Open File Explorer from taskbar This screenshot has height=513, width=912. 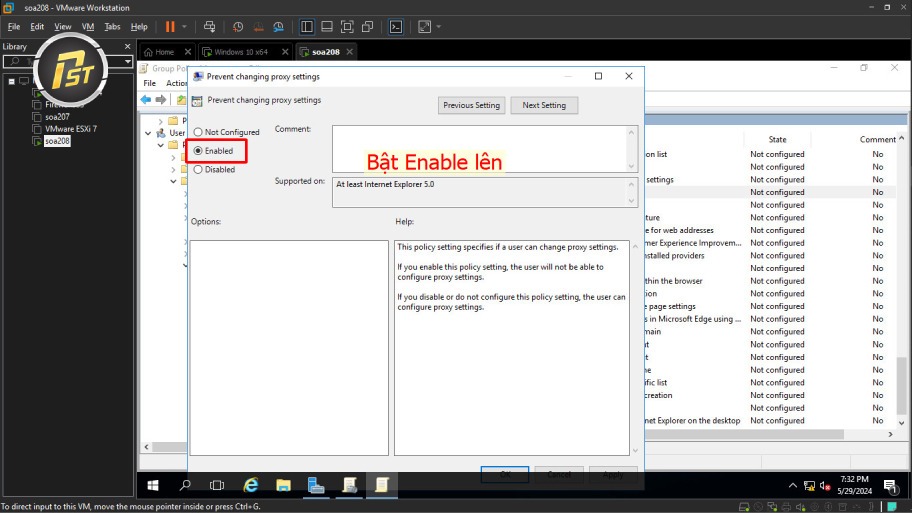pyautogui.click(x=283, y=485)
